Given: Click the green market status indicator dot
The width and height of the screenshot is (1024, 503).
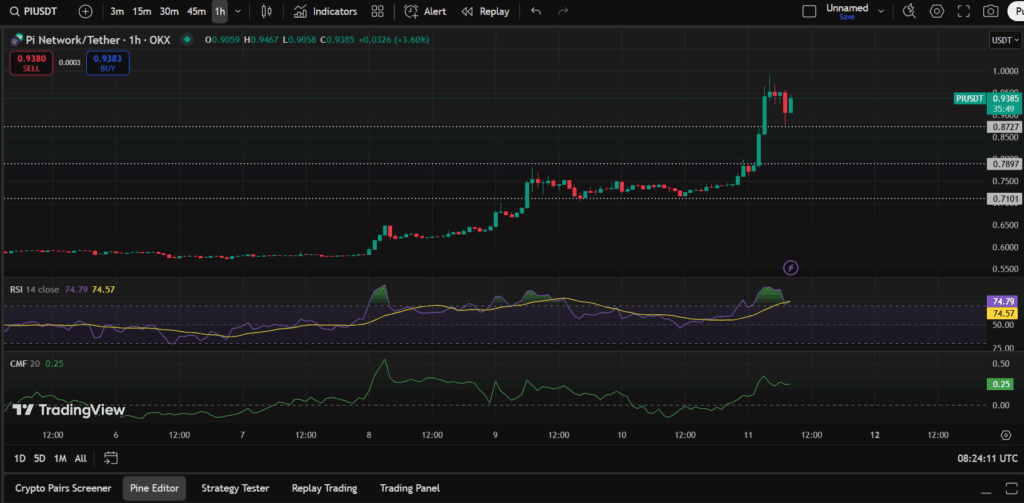Looking at the screenshot, I should pyautogui.click(x=187, y=40).
